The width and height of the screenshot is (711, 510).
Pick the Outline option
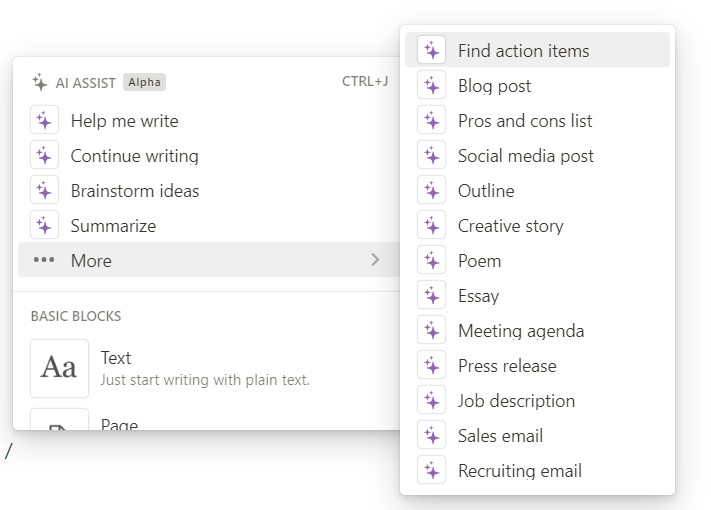(537, 190)
